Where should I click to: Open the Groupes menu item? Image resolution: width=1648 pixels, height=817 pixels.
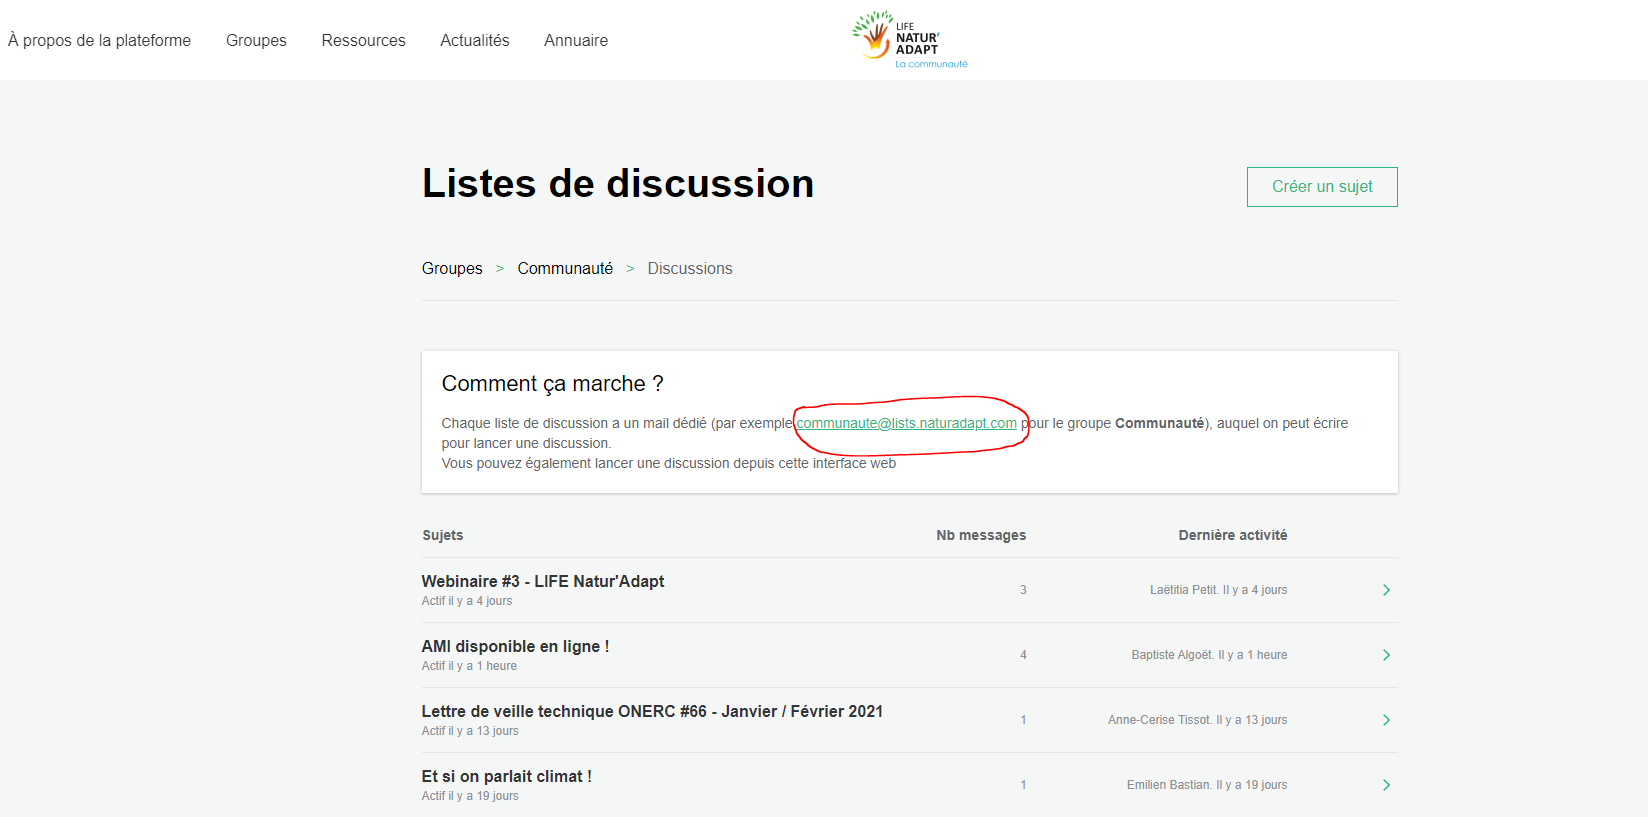[256, 40]
